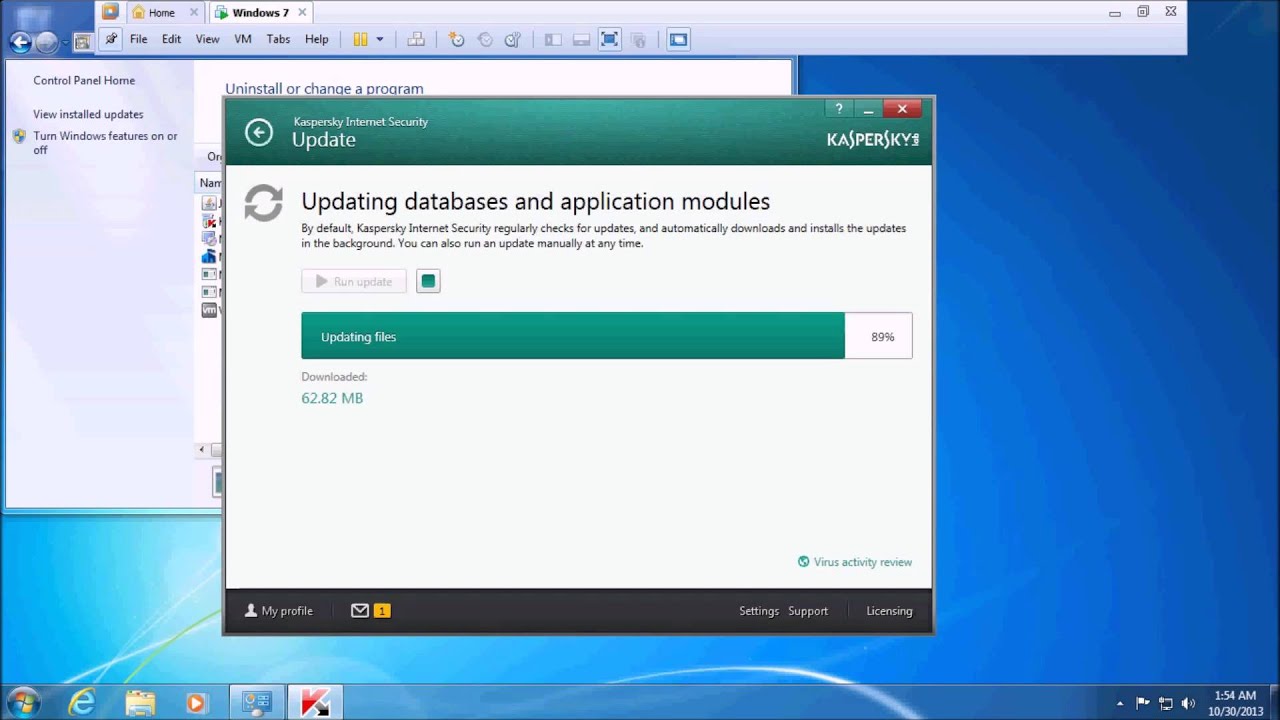Open the Kaspersky notifications envelope

pyautogui.click(x=360, y=610)
